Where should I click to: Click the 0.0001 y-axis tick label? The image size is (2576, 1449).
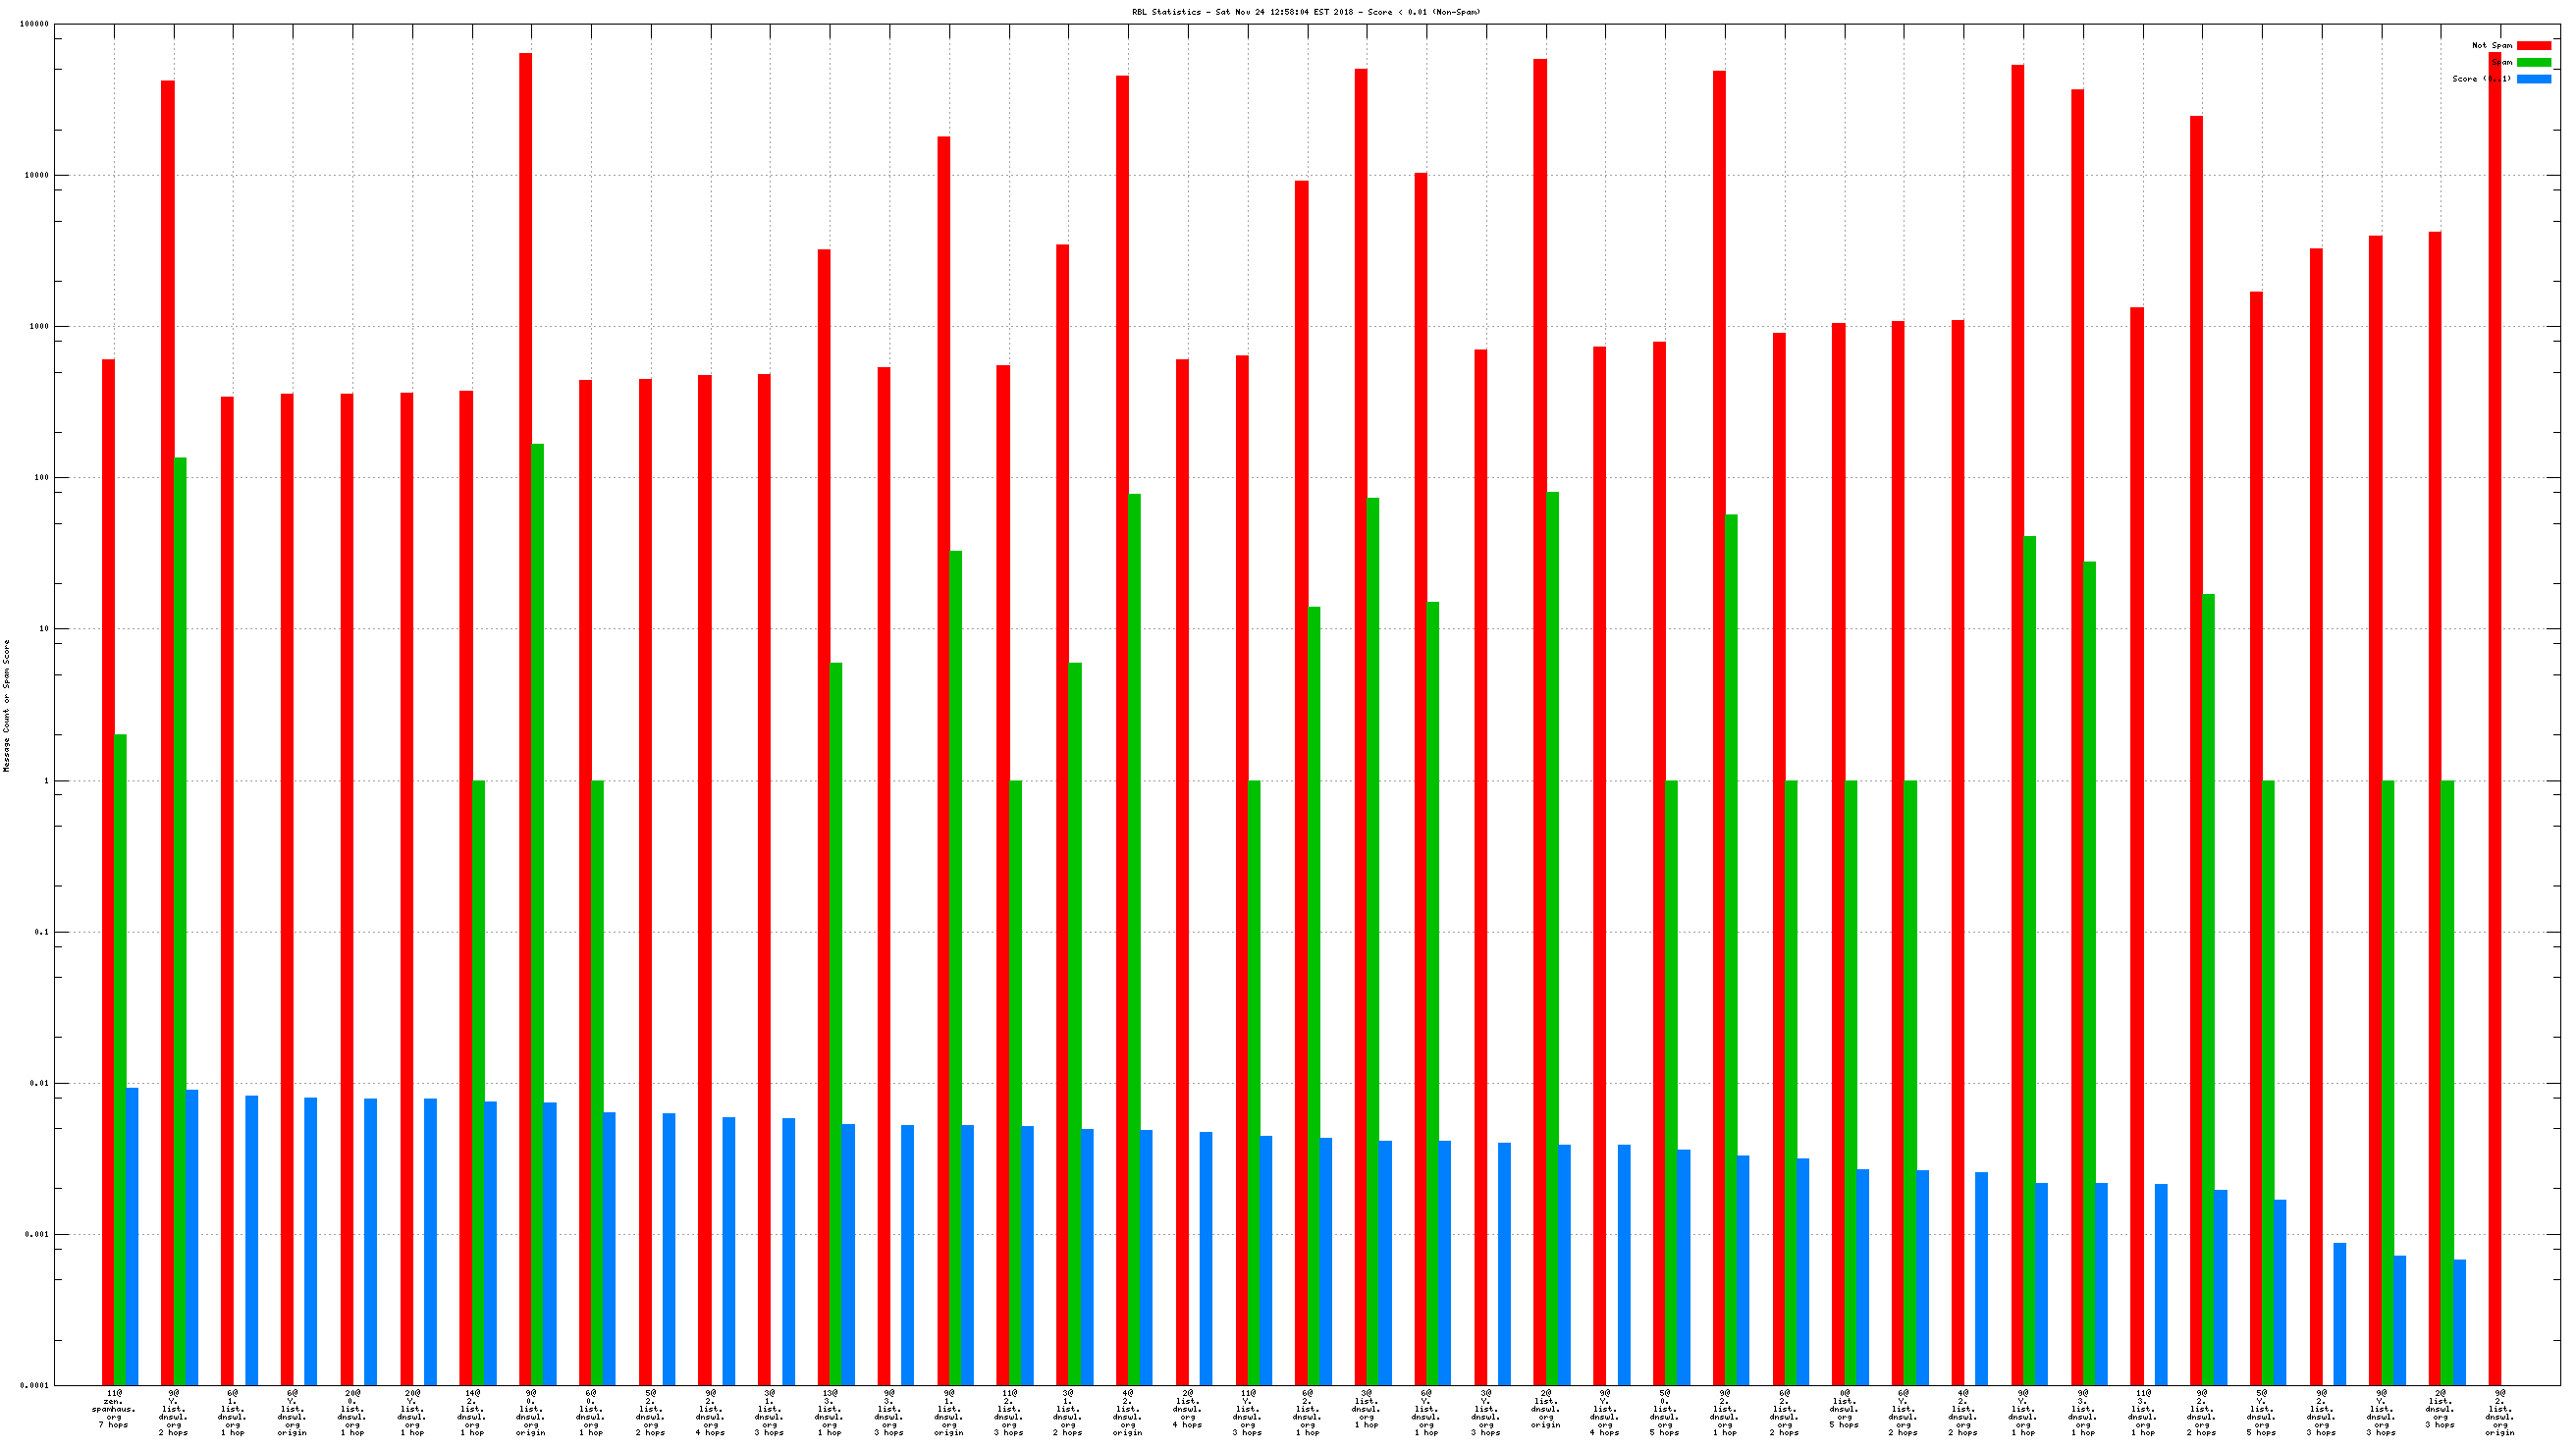click(x=36, y=1386)
